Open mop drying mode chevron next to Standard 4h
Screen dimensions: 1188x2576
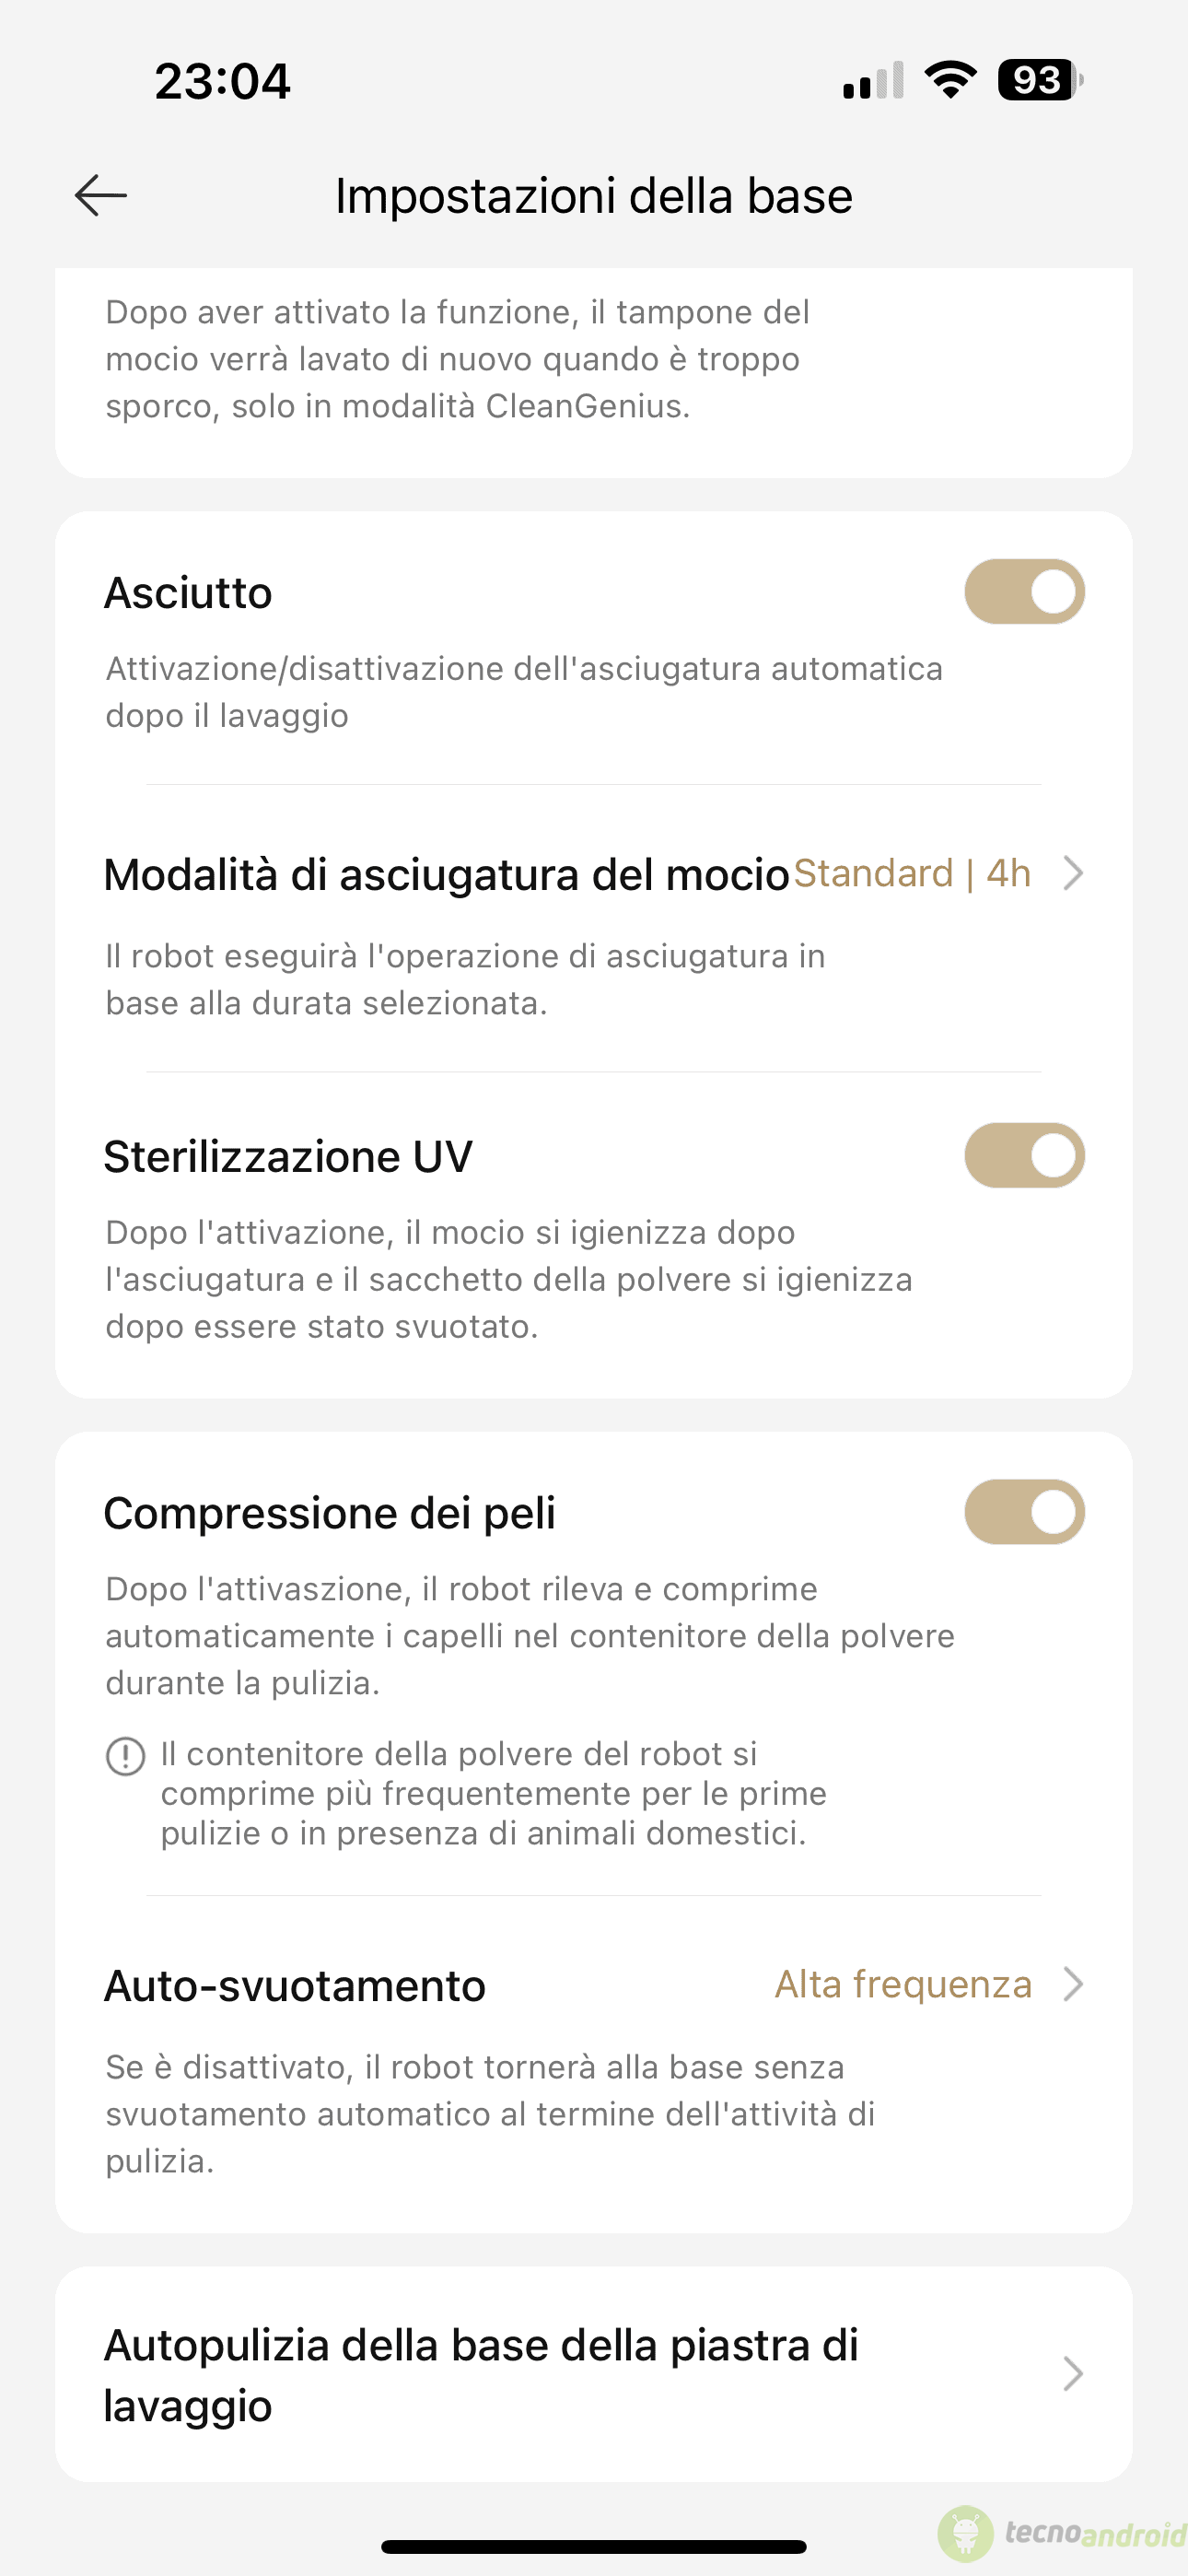click(x=1073, y=873)
